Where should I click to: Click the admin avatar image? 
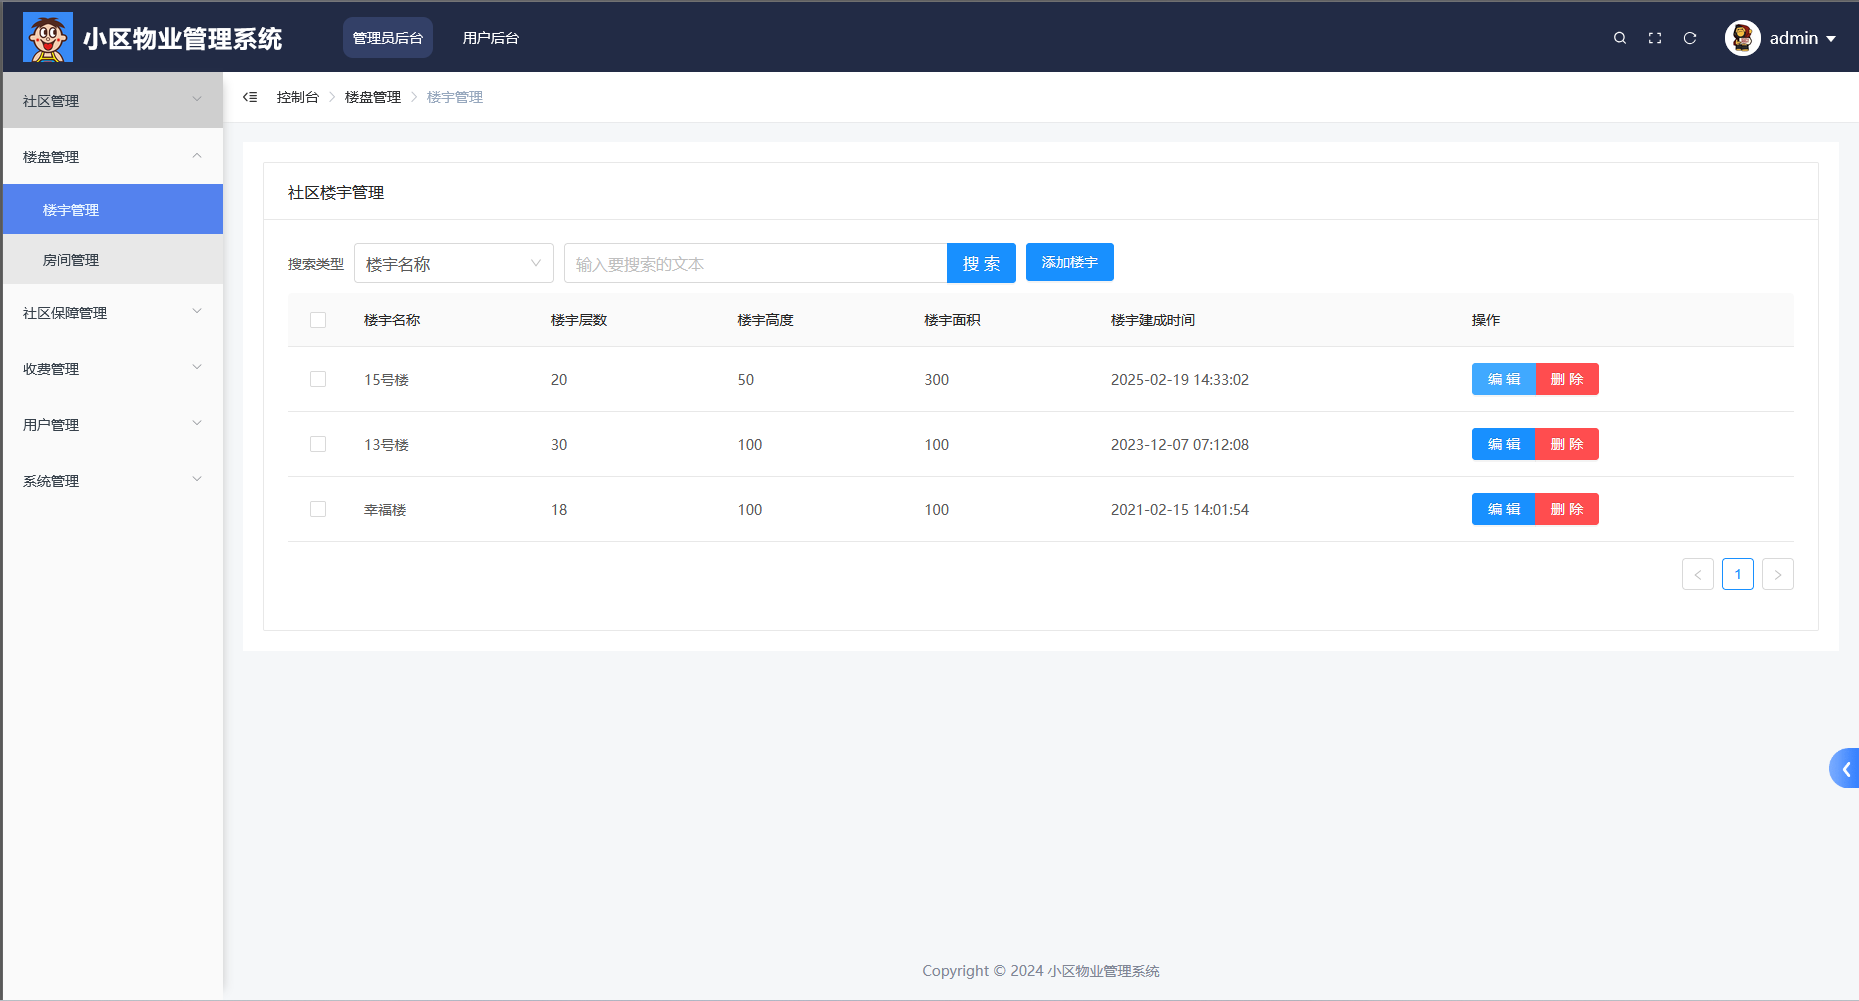(1742, 38)
